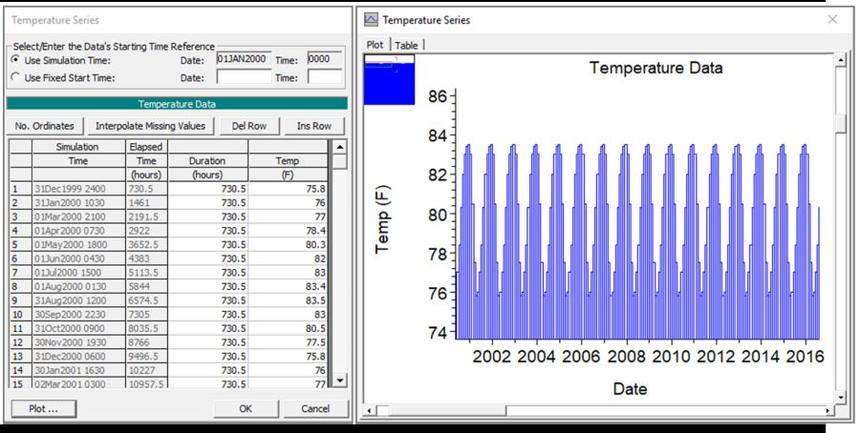Switch to the Plot tab
The width and height of the screenshot is (860, 433).
tap(376, 44)
